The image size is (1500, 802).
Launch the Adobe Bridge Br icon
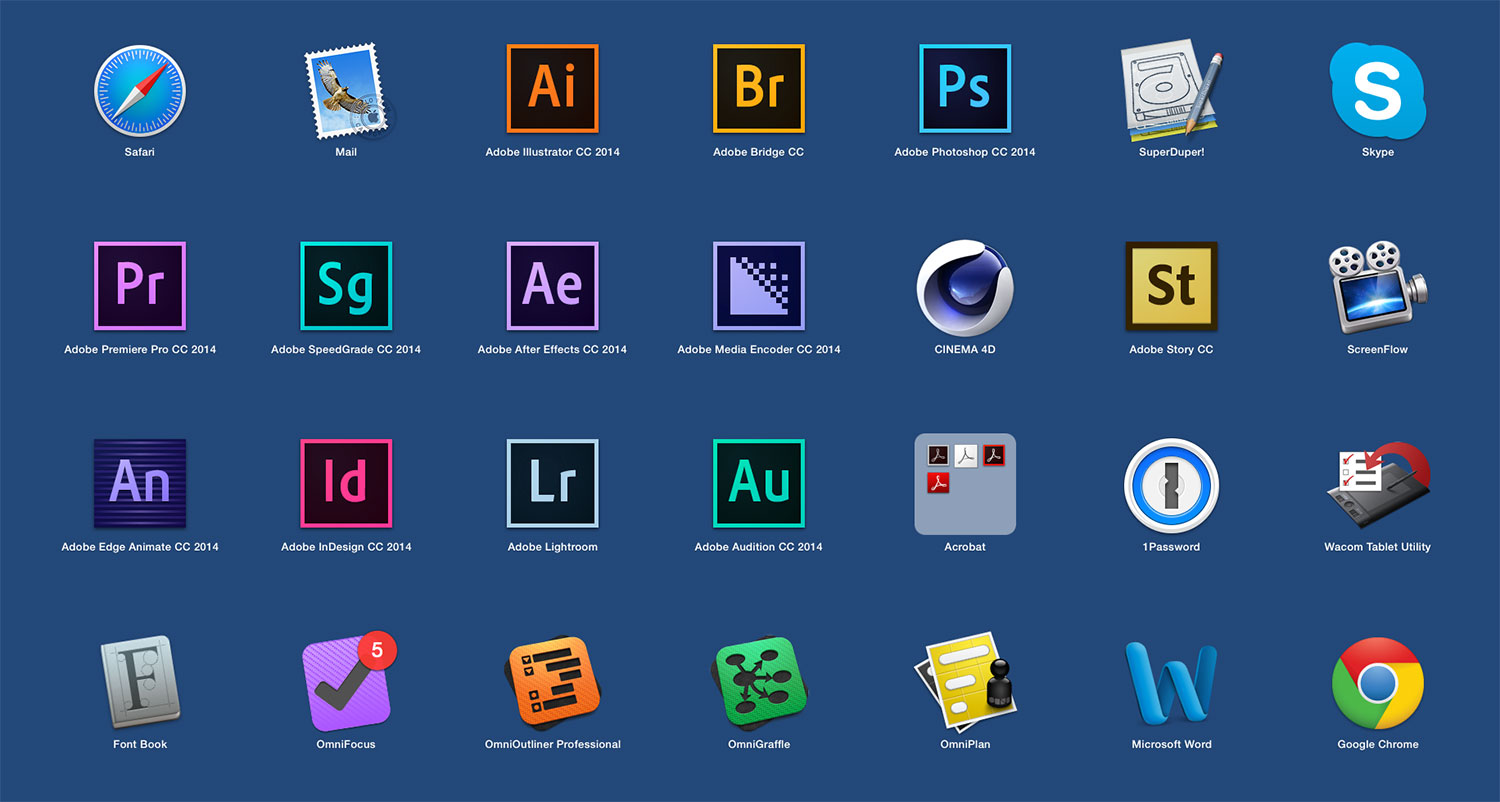point(758,88)
